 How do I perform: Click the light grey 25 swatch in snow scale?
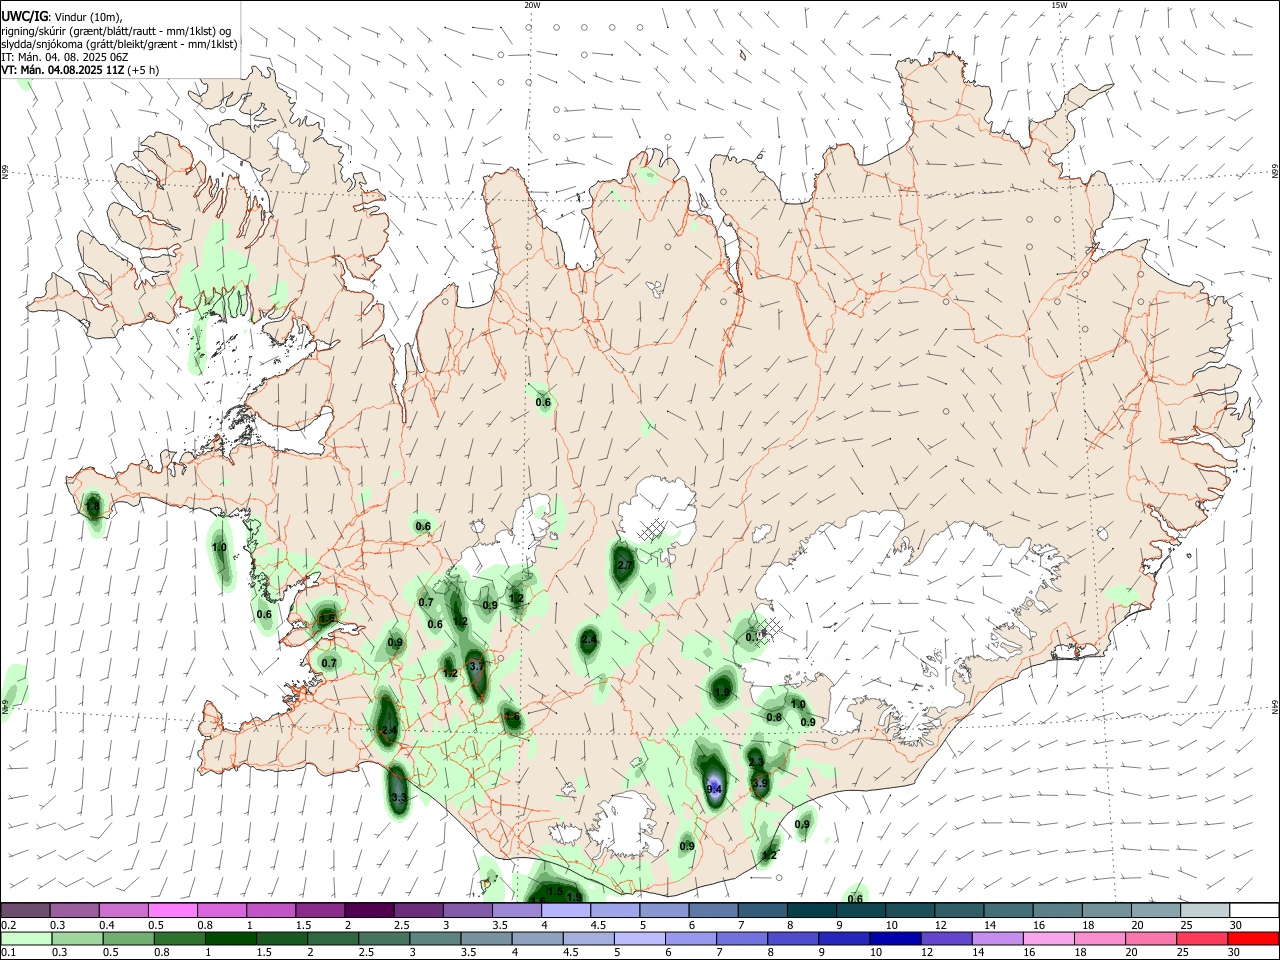point(1204,910)
